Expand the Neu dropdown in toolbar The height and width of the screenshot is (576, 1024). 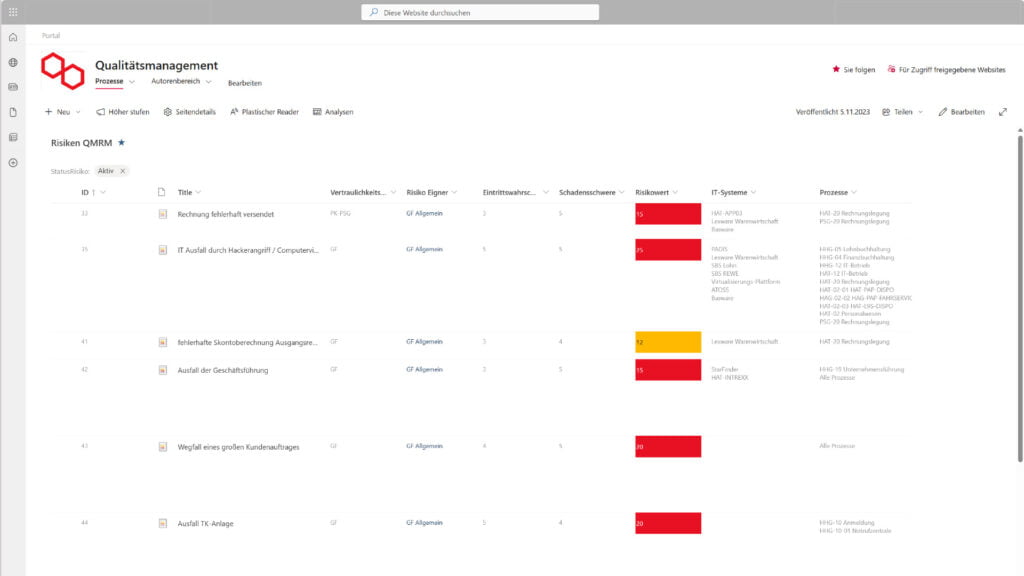coord(62,112)
